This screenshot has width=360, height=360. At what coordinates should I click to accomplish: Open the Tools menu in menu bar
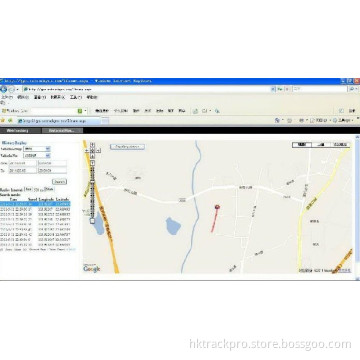(75, 97)
